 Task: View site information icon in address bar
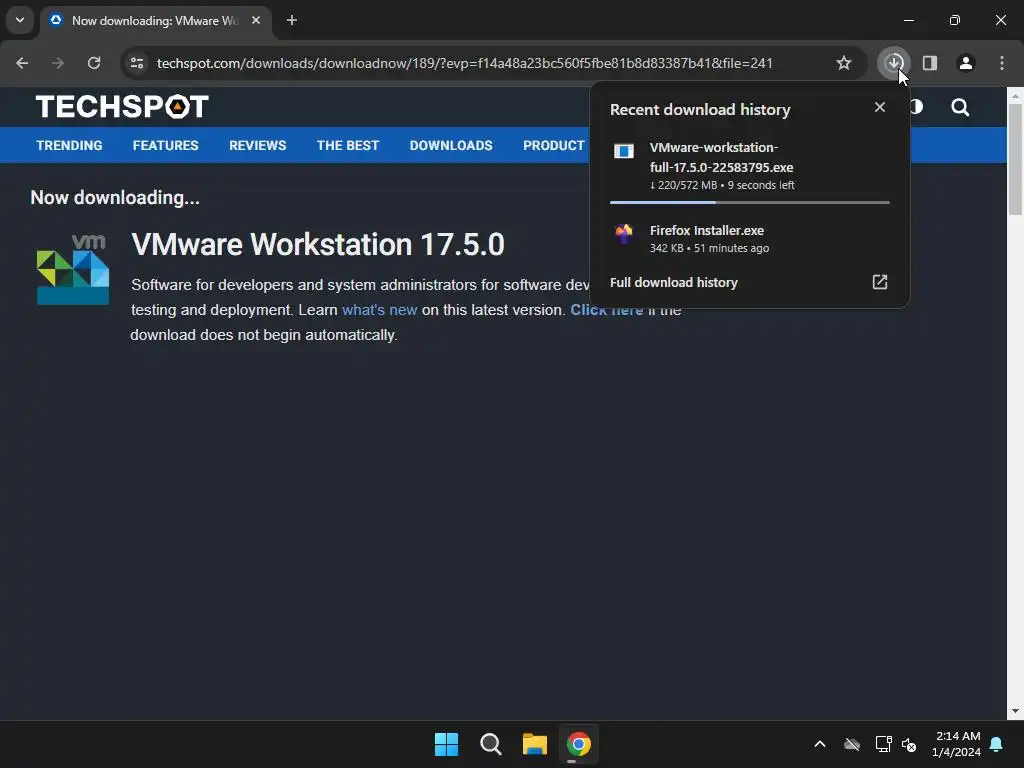point(137,63)
